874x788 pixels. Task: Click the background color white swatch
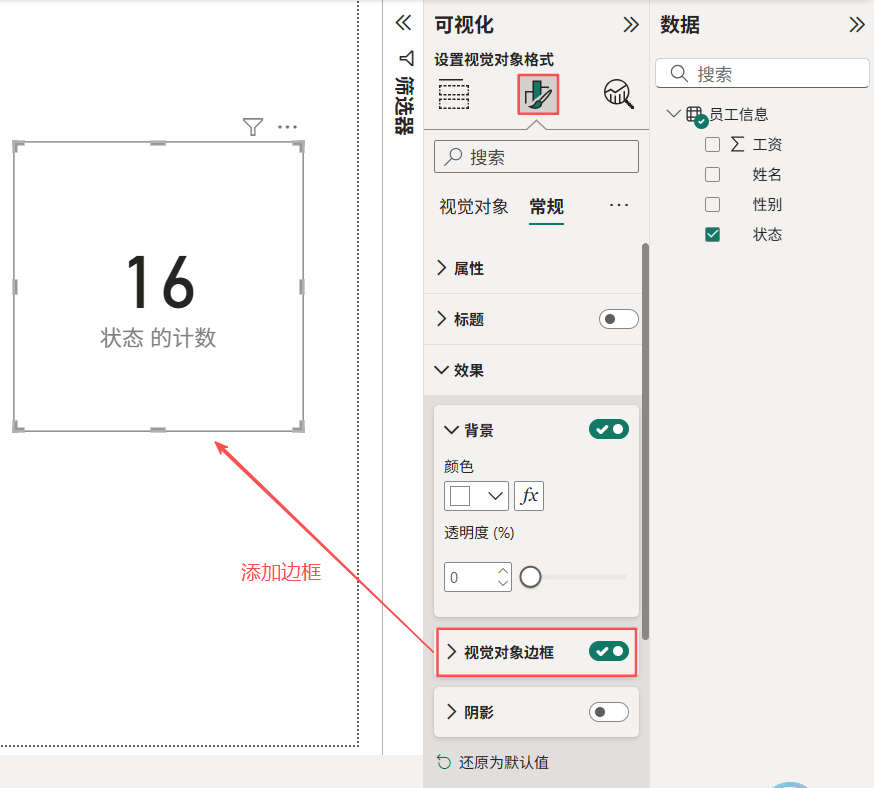click(460, 495)
